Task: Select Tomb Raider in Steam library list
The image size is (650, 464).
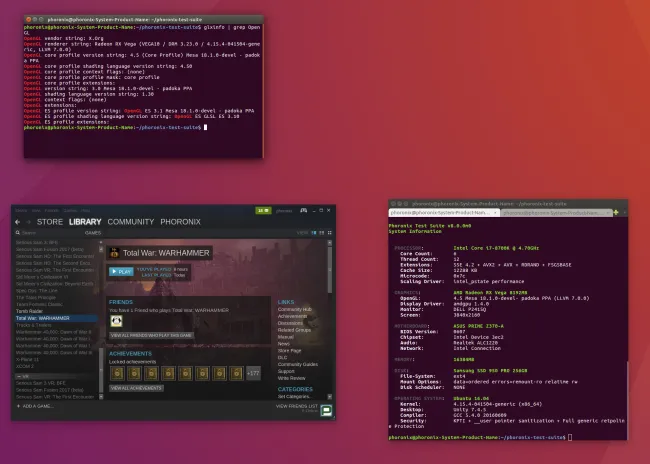Action: [29, 311]
